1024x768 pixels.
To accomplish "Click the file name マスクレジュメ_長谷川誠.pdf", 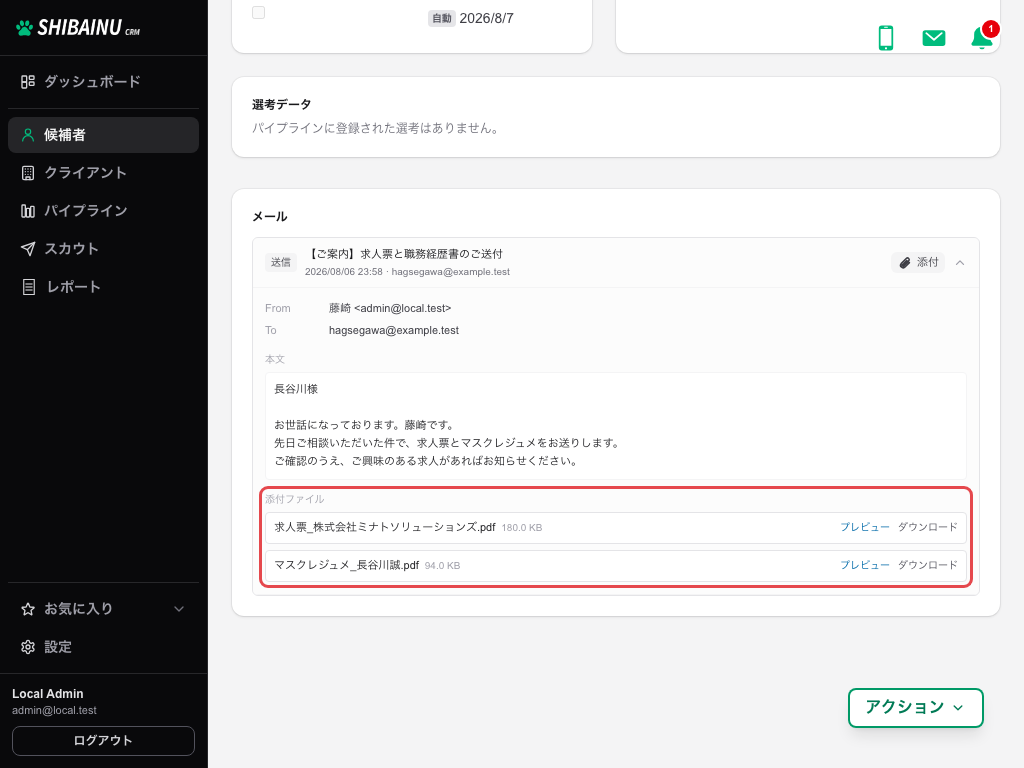I will [x=346, y=566].
